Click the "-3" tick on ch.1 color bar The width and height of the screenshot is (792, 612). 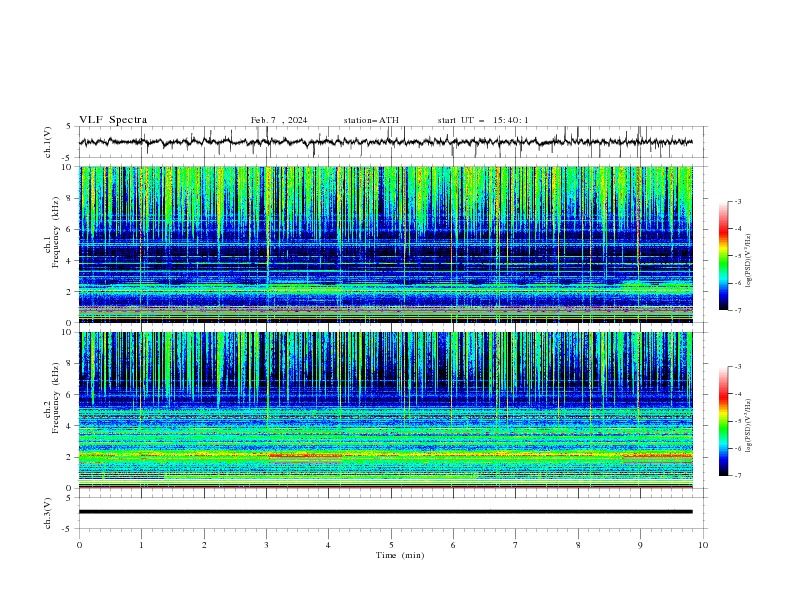pyautogui.click(x=738, y=201)
